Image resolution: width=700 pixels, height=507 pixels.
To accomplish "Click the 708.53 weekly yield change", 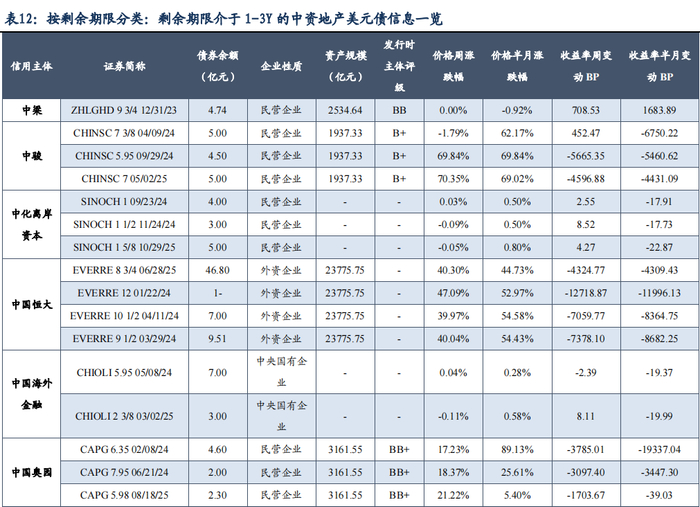I will click(x=586, y=110).
